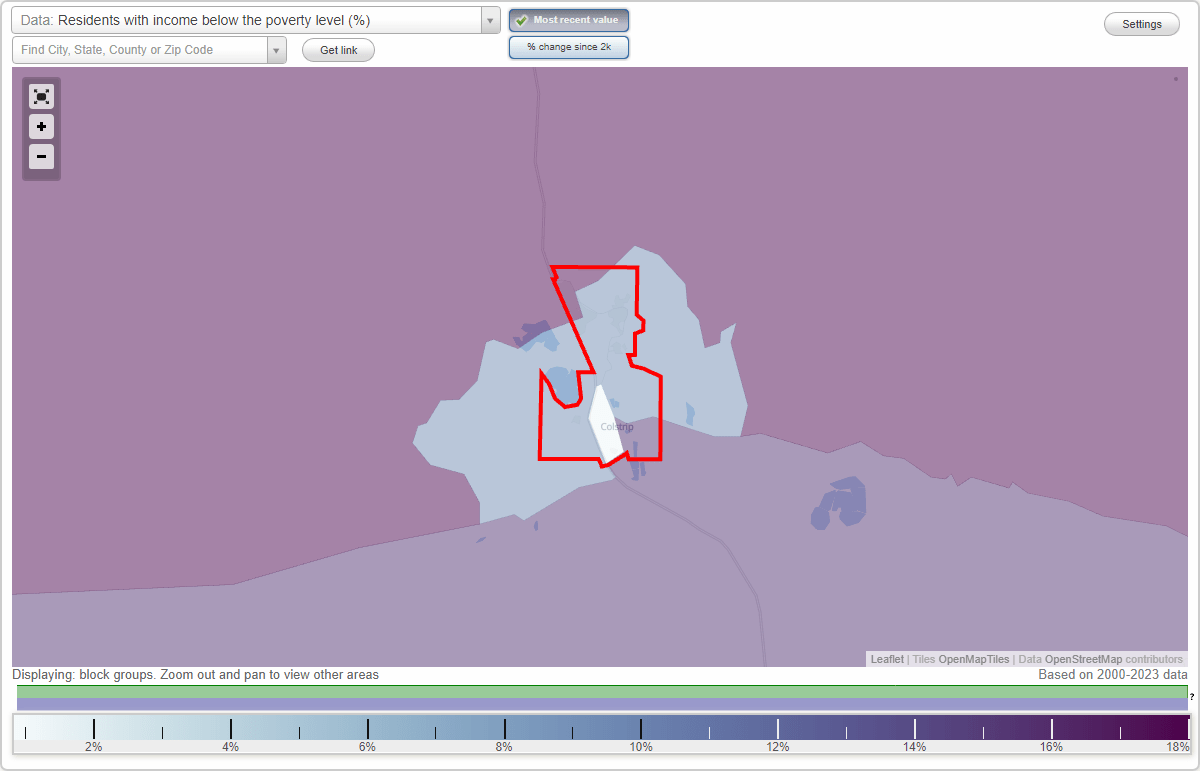
Task: Click the Data dropdown arrow icon
Action: 488,20
